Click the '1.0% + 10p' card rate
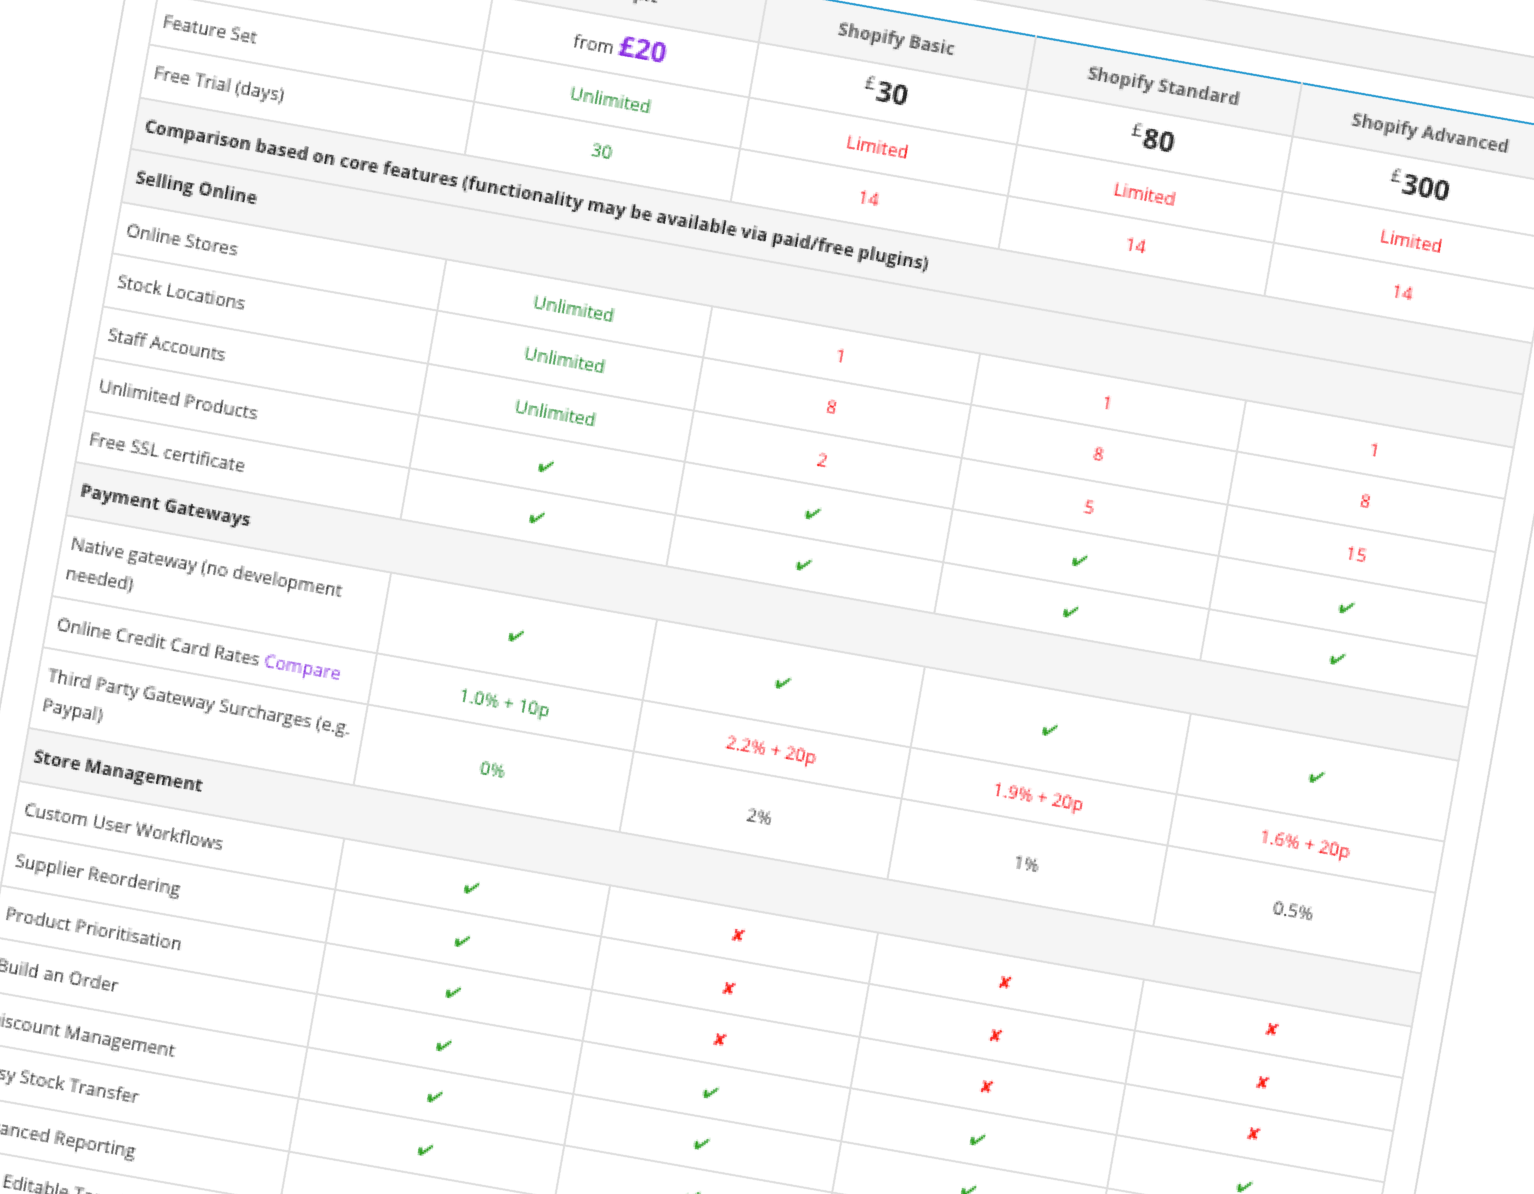Image resolution: width=1534 pixels, height=1194 pixels. click(x=504, y=703)
